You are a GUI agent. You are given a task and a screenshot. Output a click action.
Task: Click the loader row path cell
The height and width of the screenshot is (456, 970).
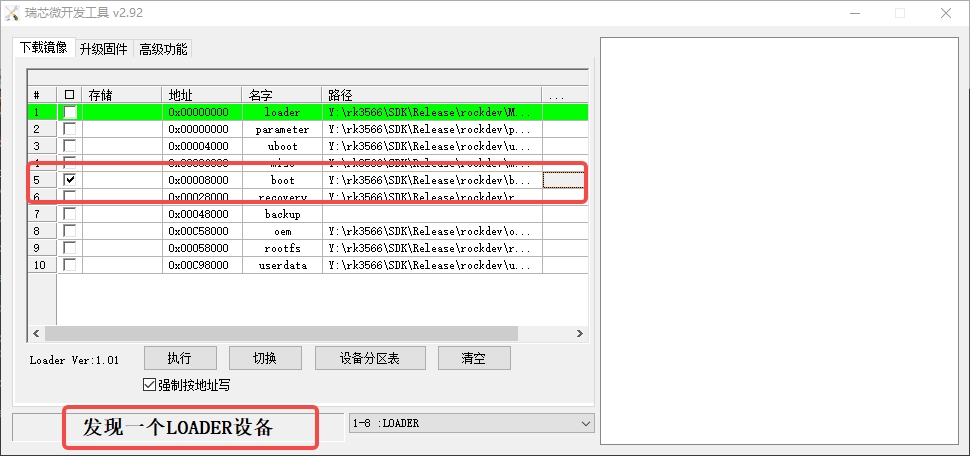pyautogui.click(x=432, y=113)
